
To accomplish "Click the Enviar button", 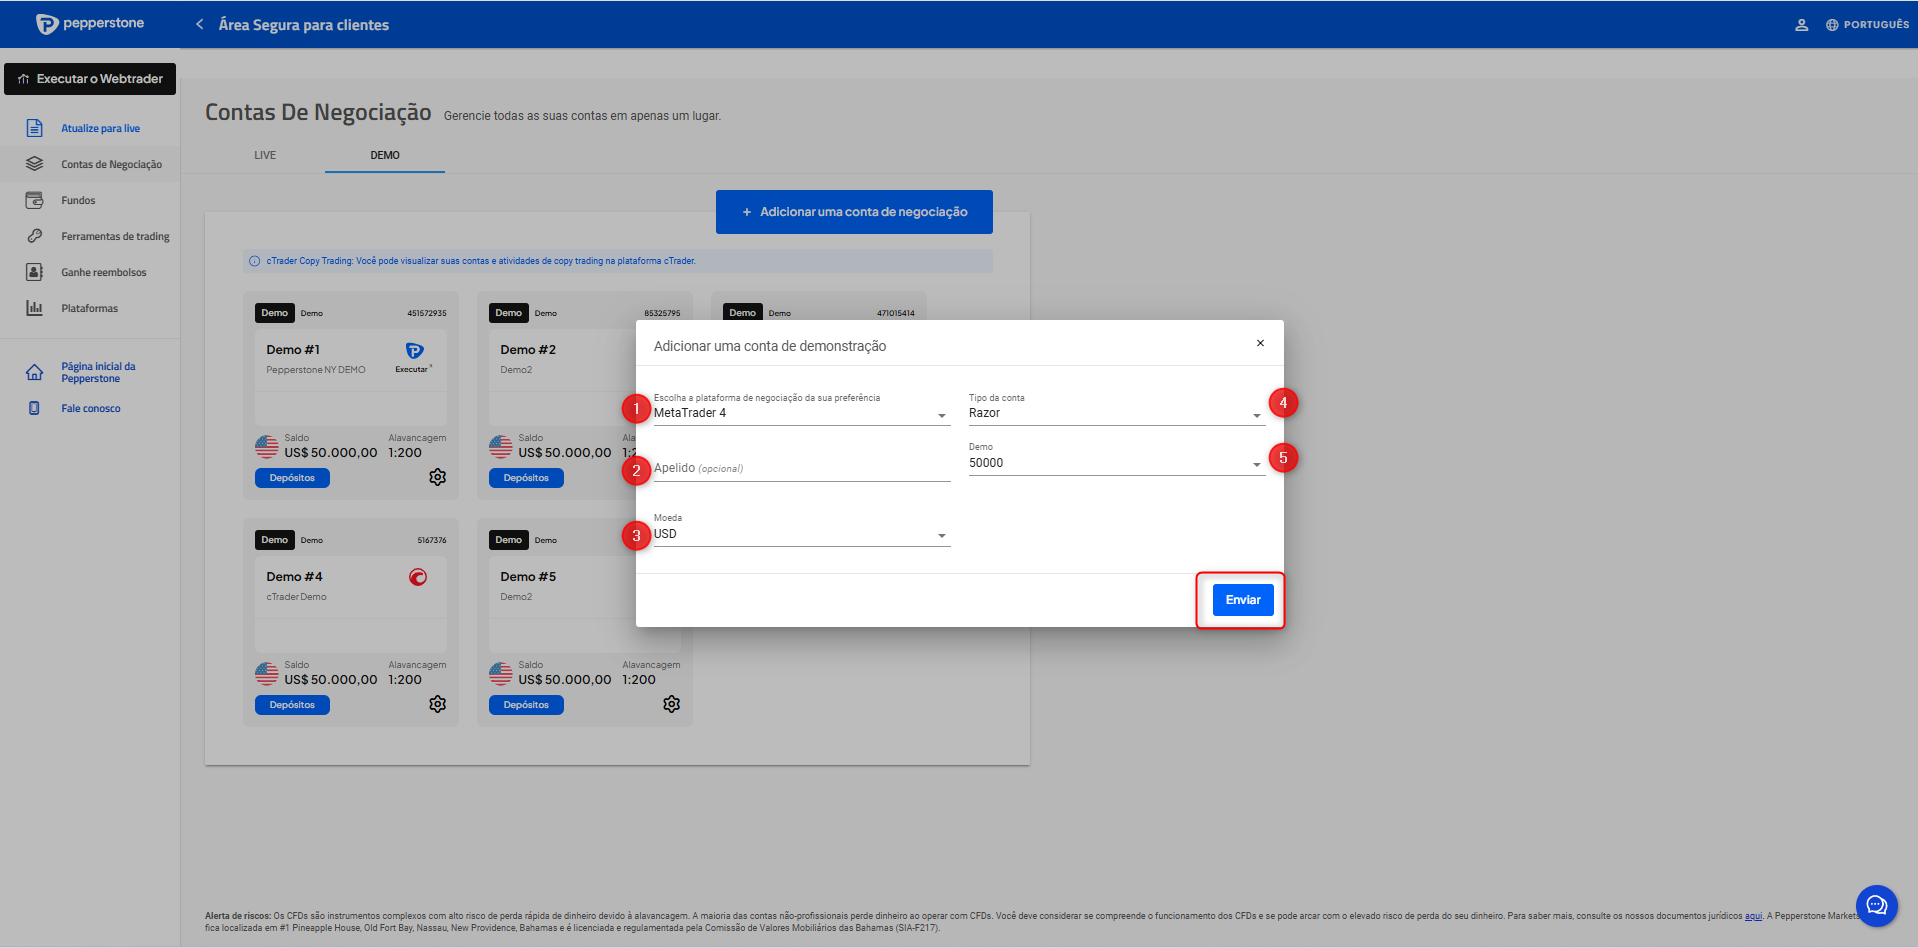I will [x=1242, y=600].
